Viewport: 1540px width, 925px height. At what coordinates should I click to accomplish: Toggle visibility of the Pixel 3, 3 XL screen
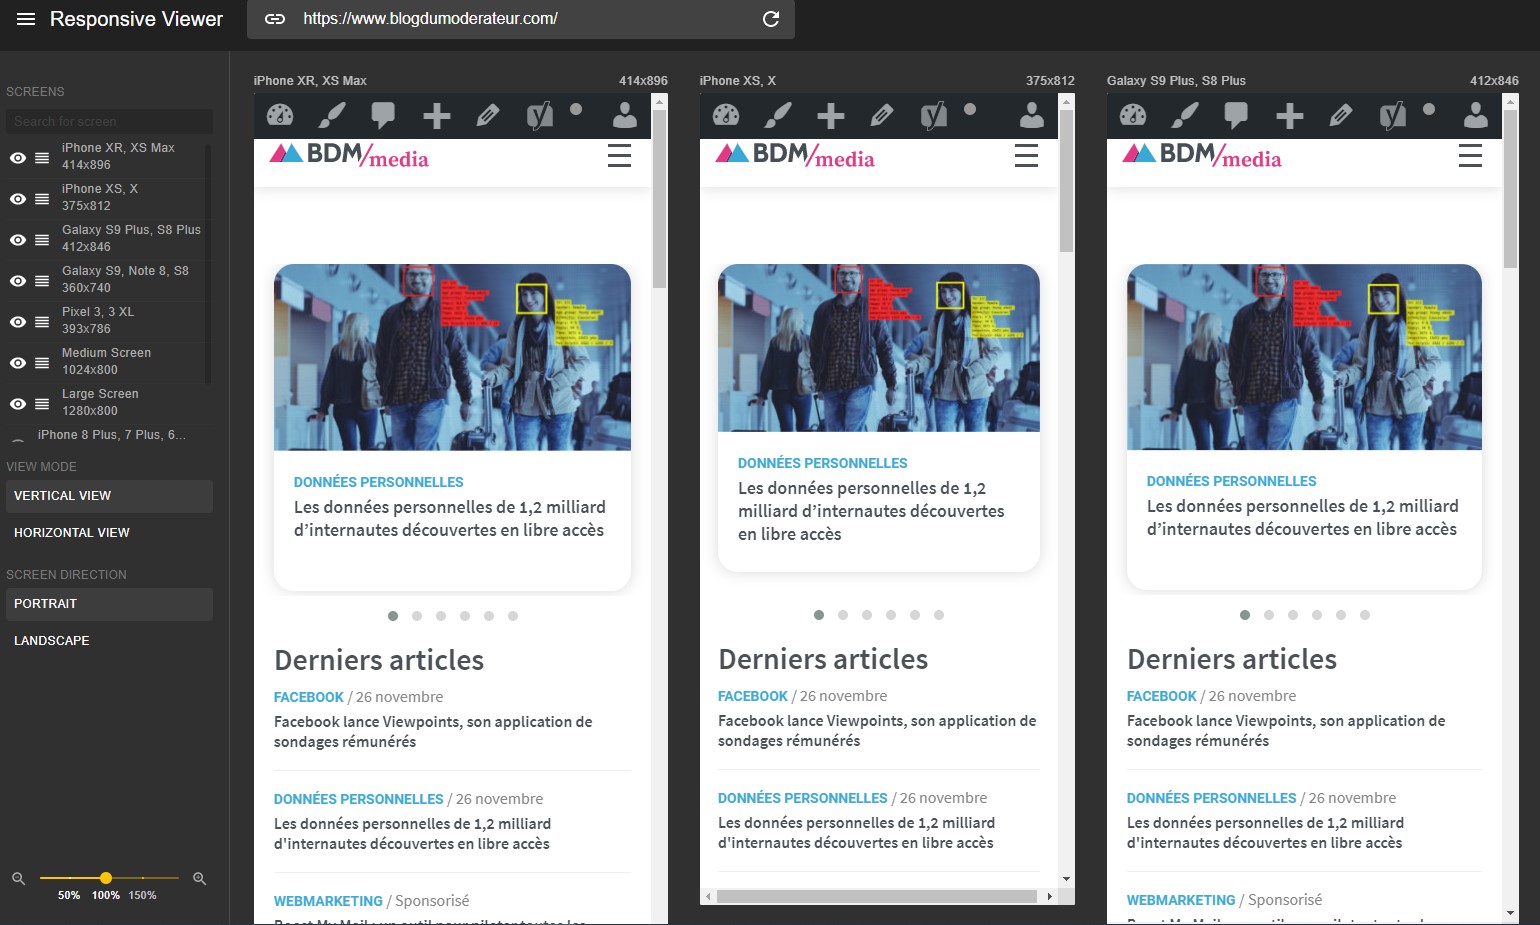click(18, 321)
